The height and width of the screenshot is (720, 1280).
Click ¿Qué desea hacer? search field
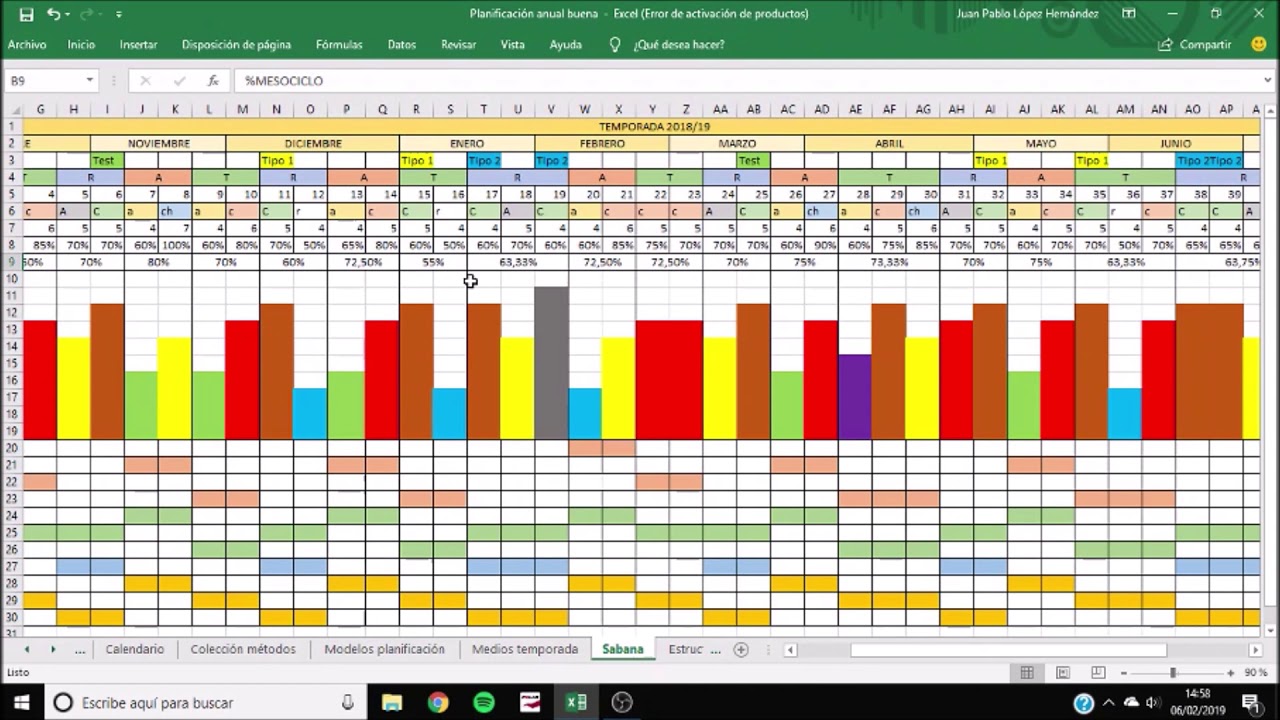679,44
